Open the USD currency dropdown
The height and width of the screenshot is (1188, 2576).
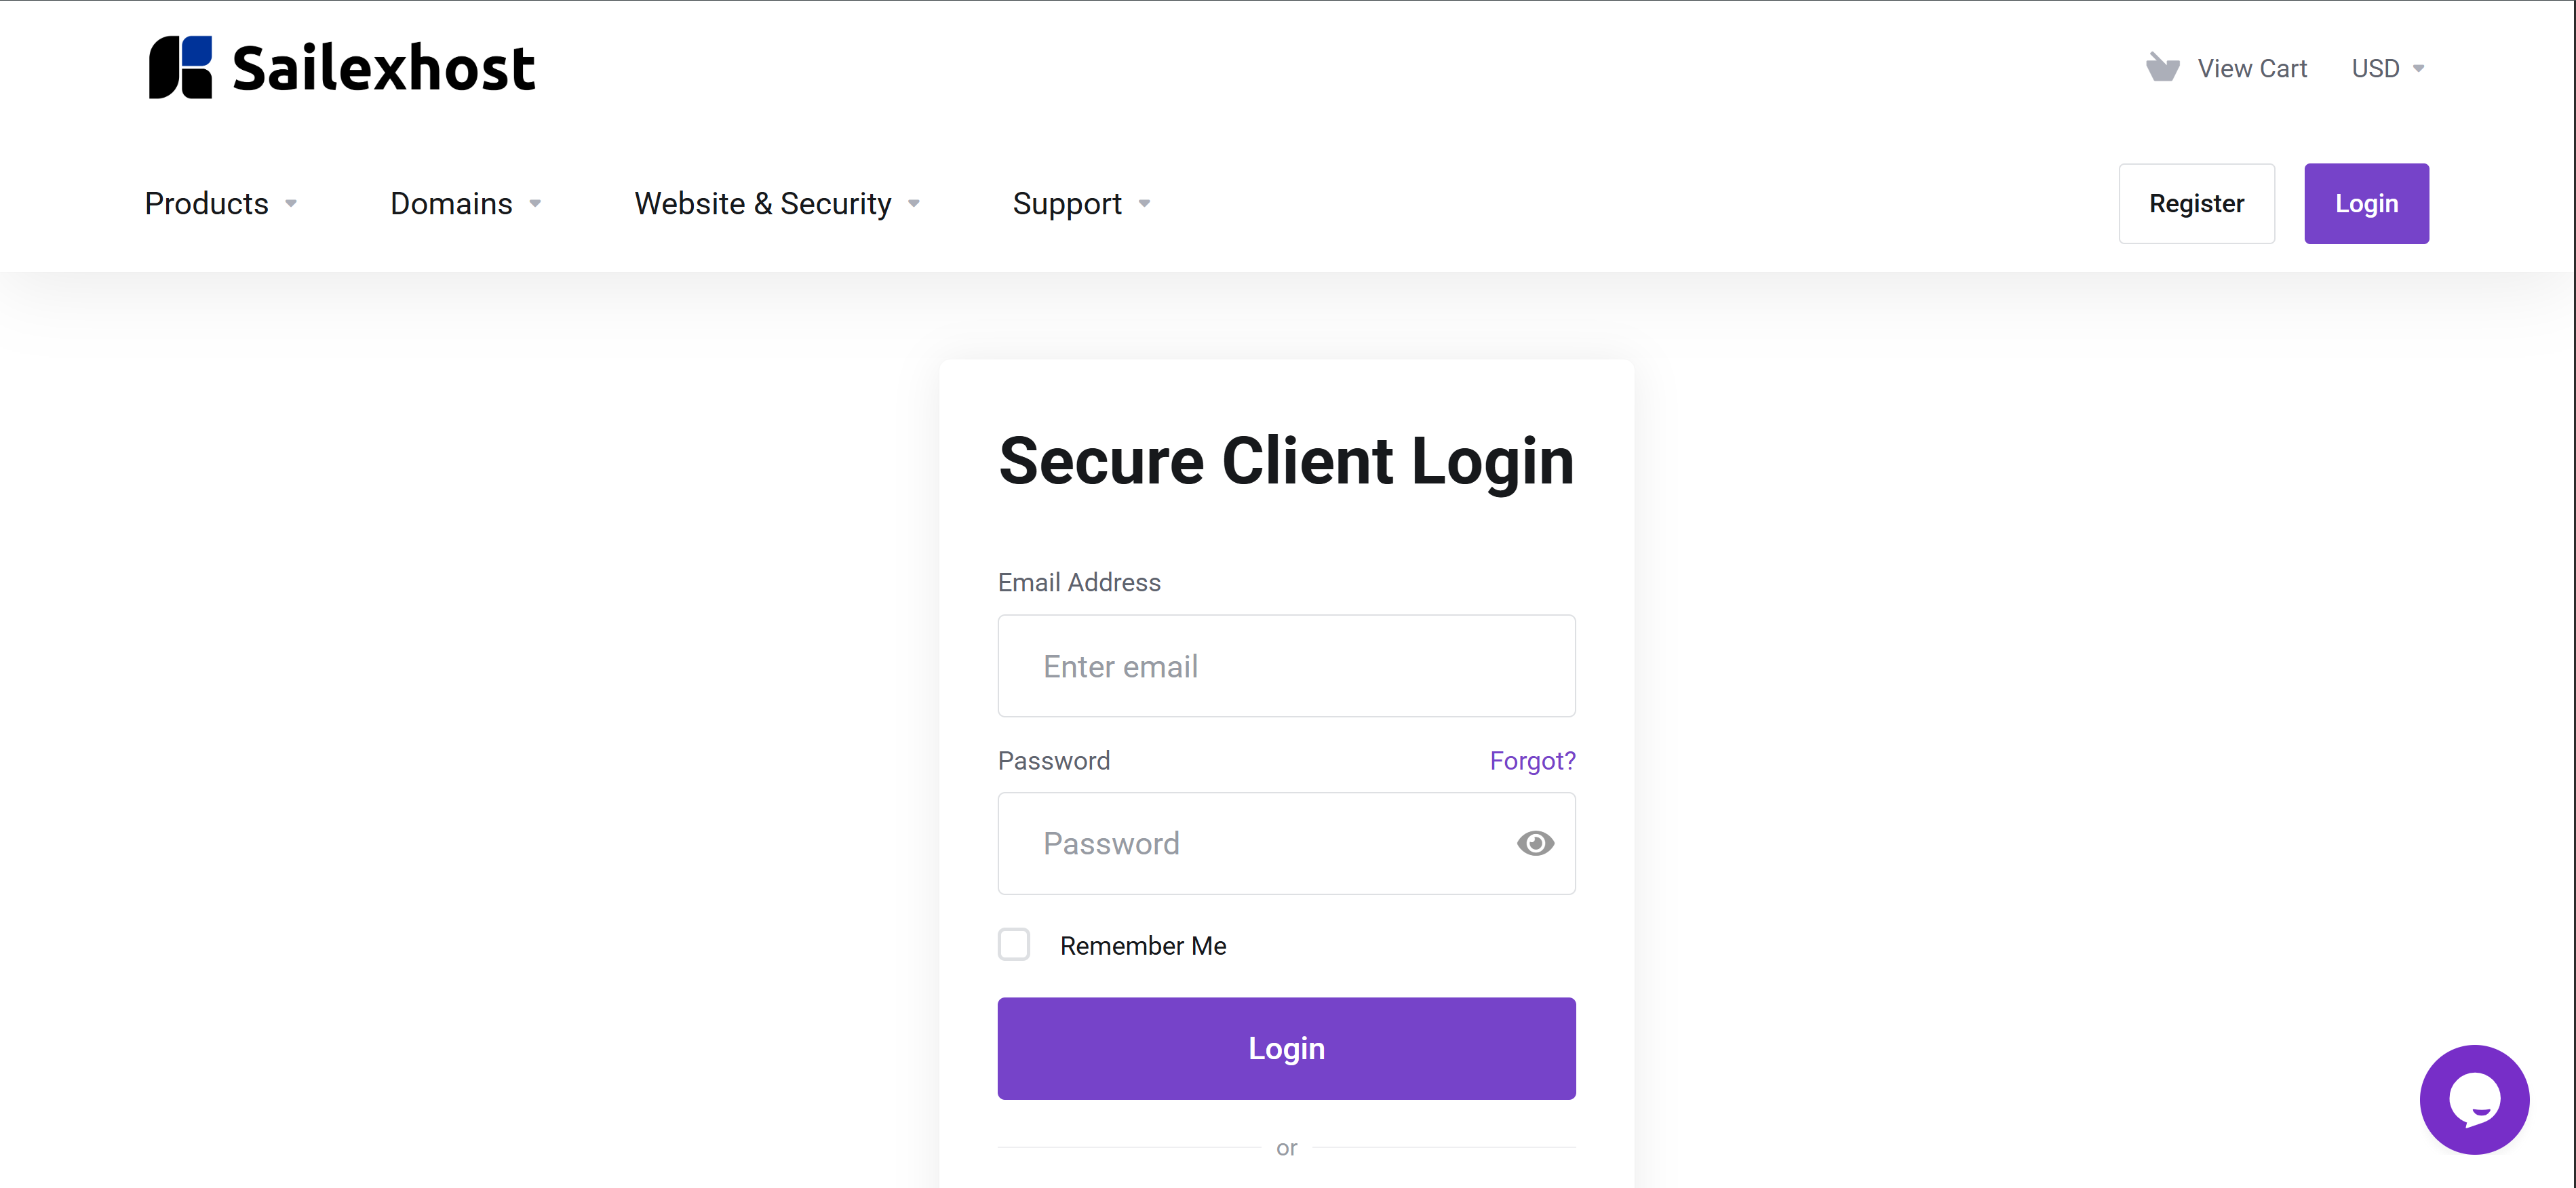[x=2387, y=68]
